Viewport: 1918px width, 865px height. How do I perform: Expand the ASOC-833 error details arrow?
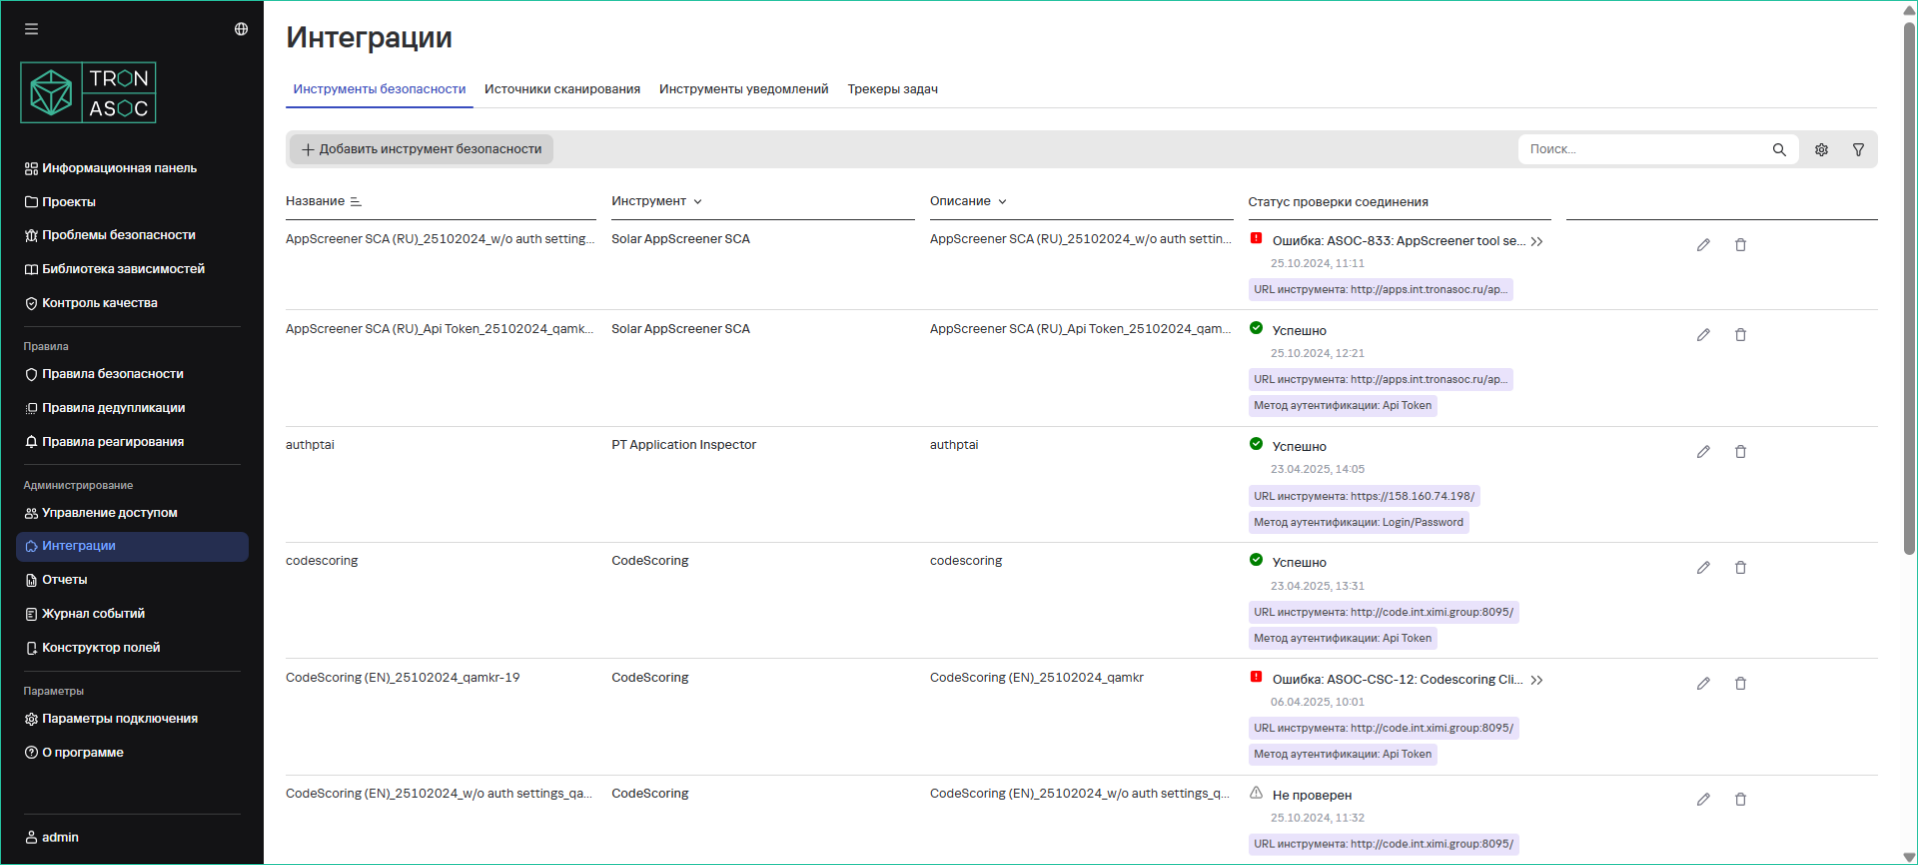coord(1537,241)
